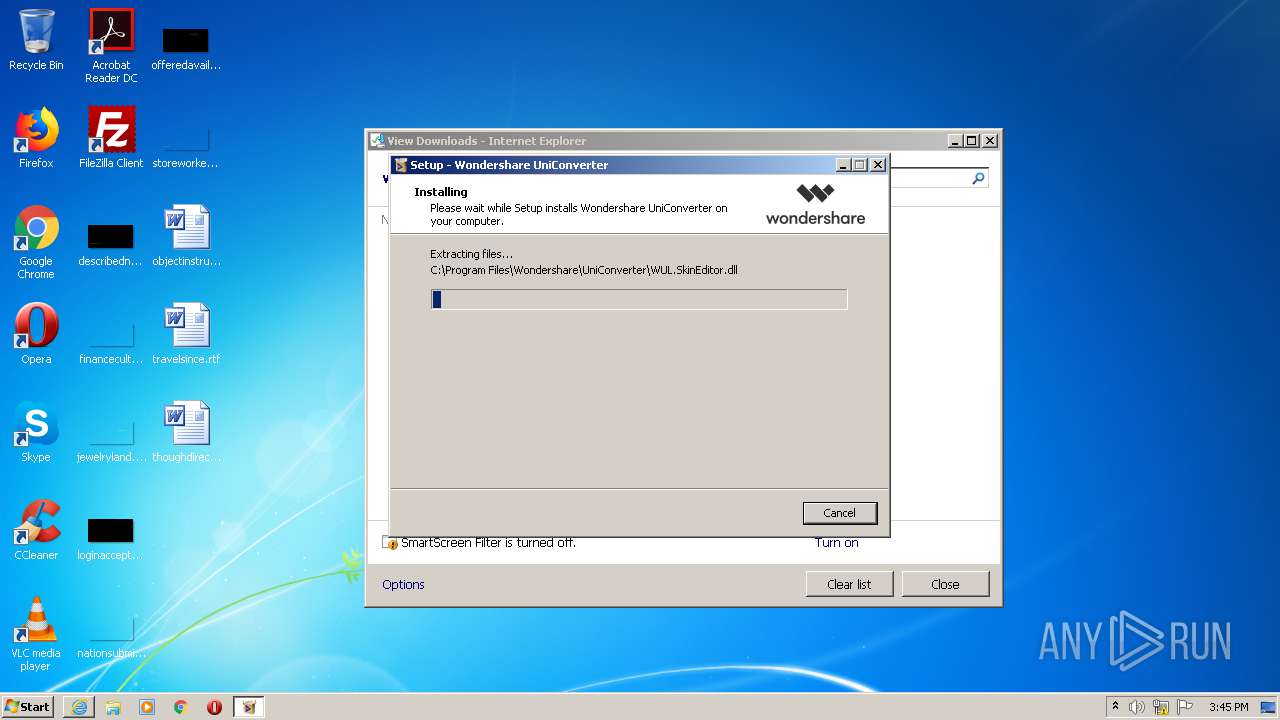Click the installation progress bar
This screenshot has width=1280, height=720.
(x=639, y=299)
